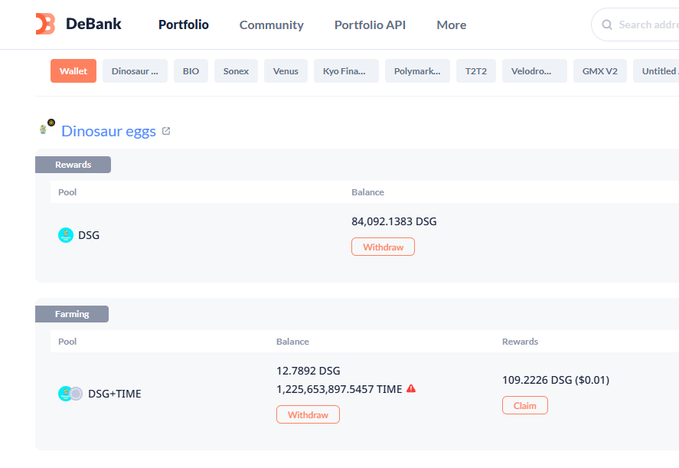This screenshot has height=468, width=679.
Task: Open the Dinosaur eggs title link
Action: (108, 131)
